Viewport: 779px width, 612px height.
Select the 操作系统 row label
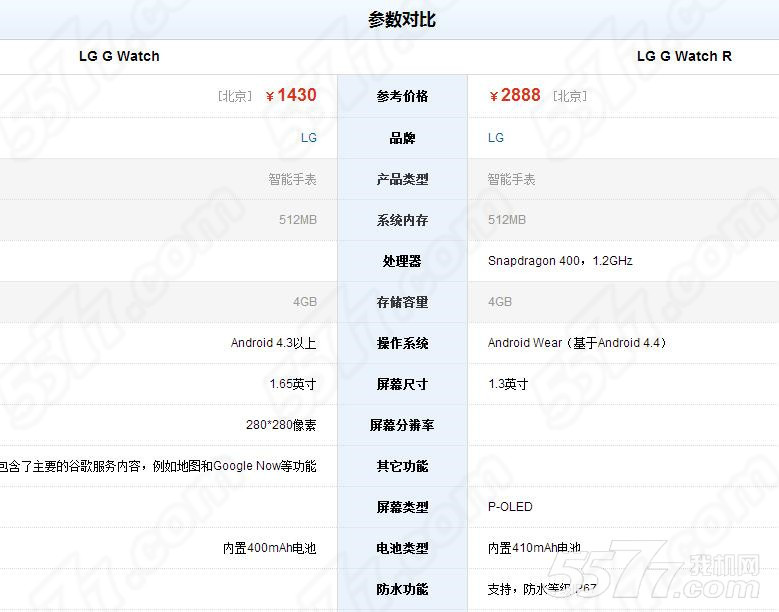[402, 343]
